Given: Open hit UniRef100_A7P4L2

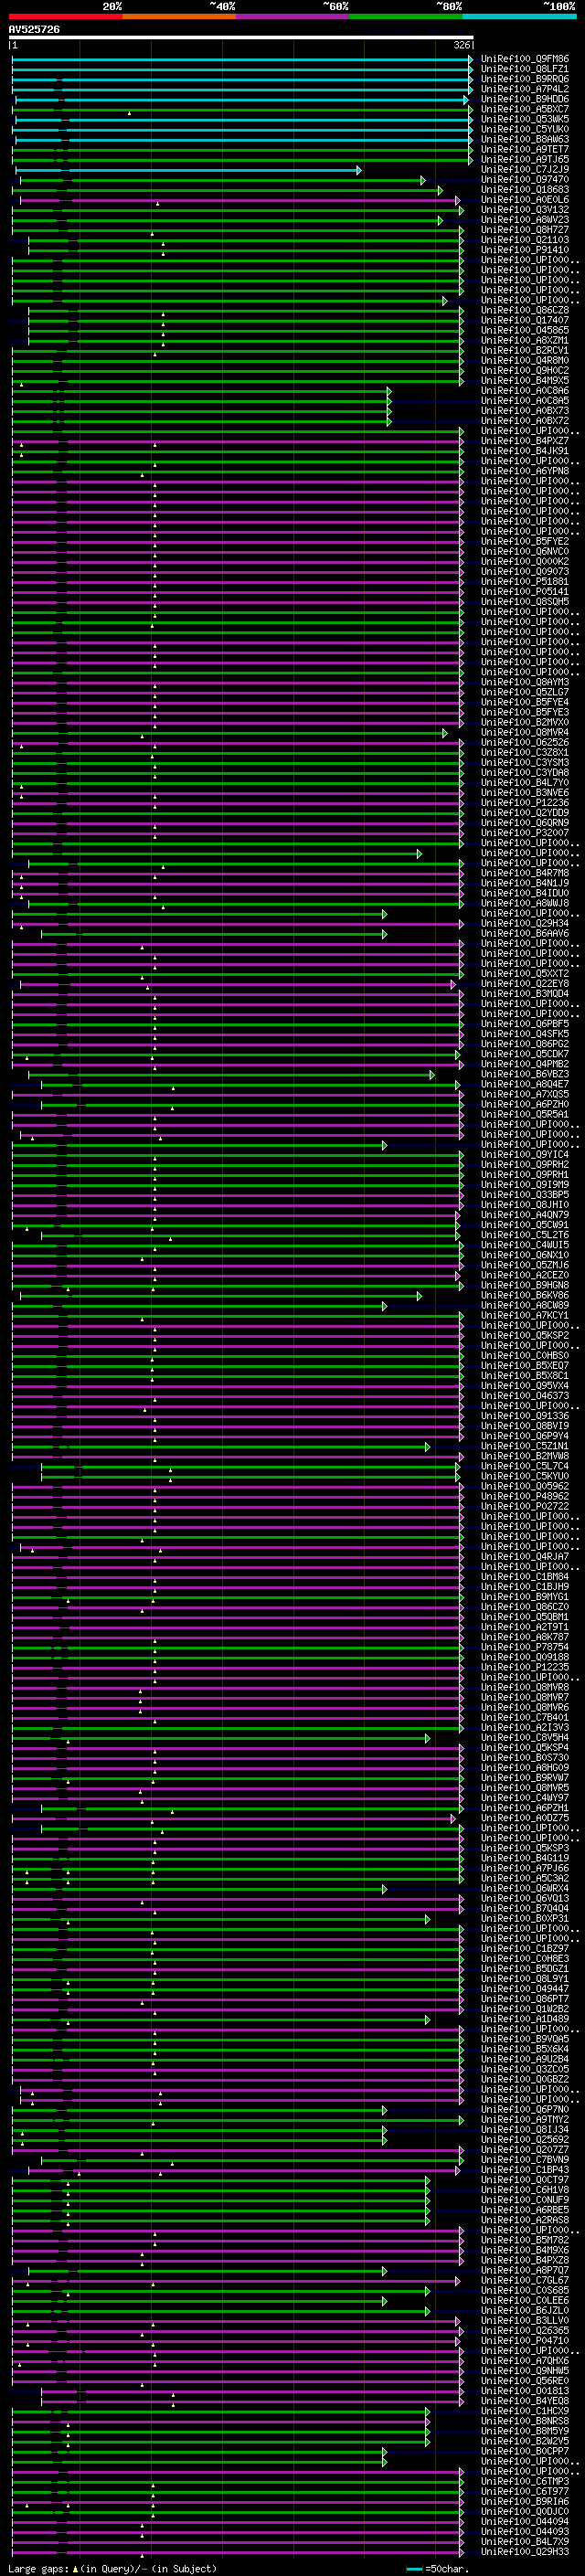Looking at the screenshot, I should [524, 89].
